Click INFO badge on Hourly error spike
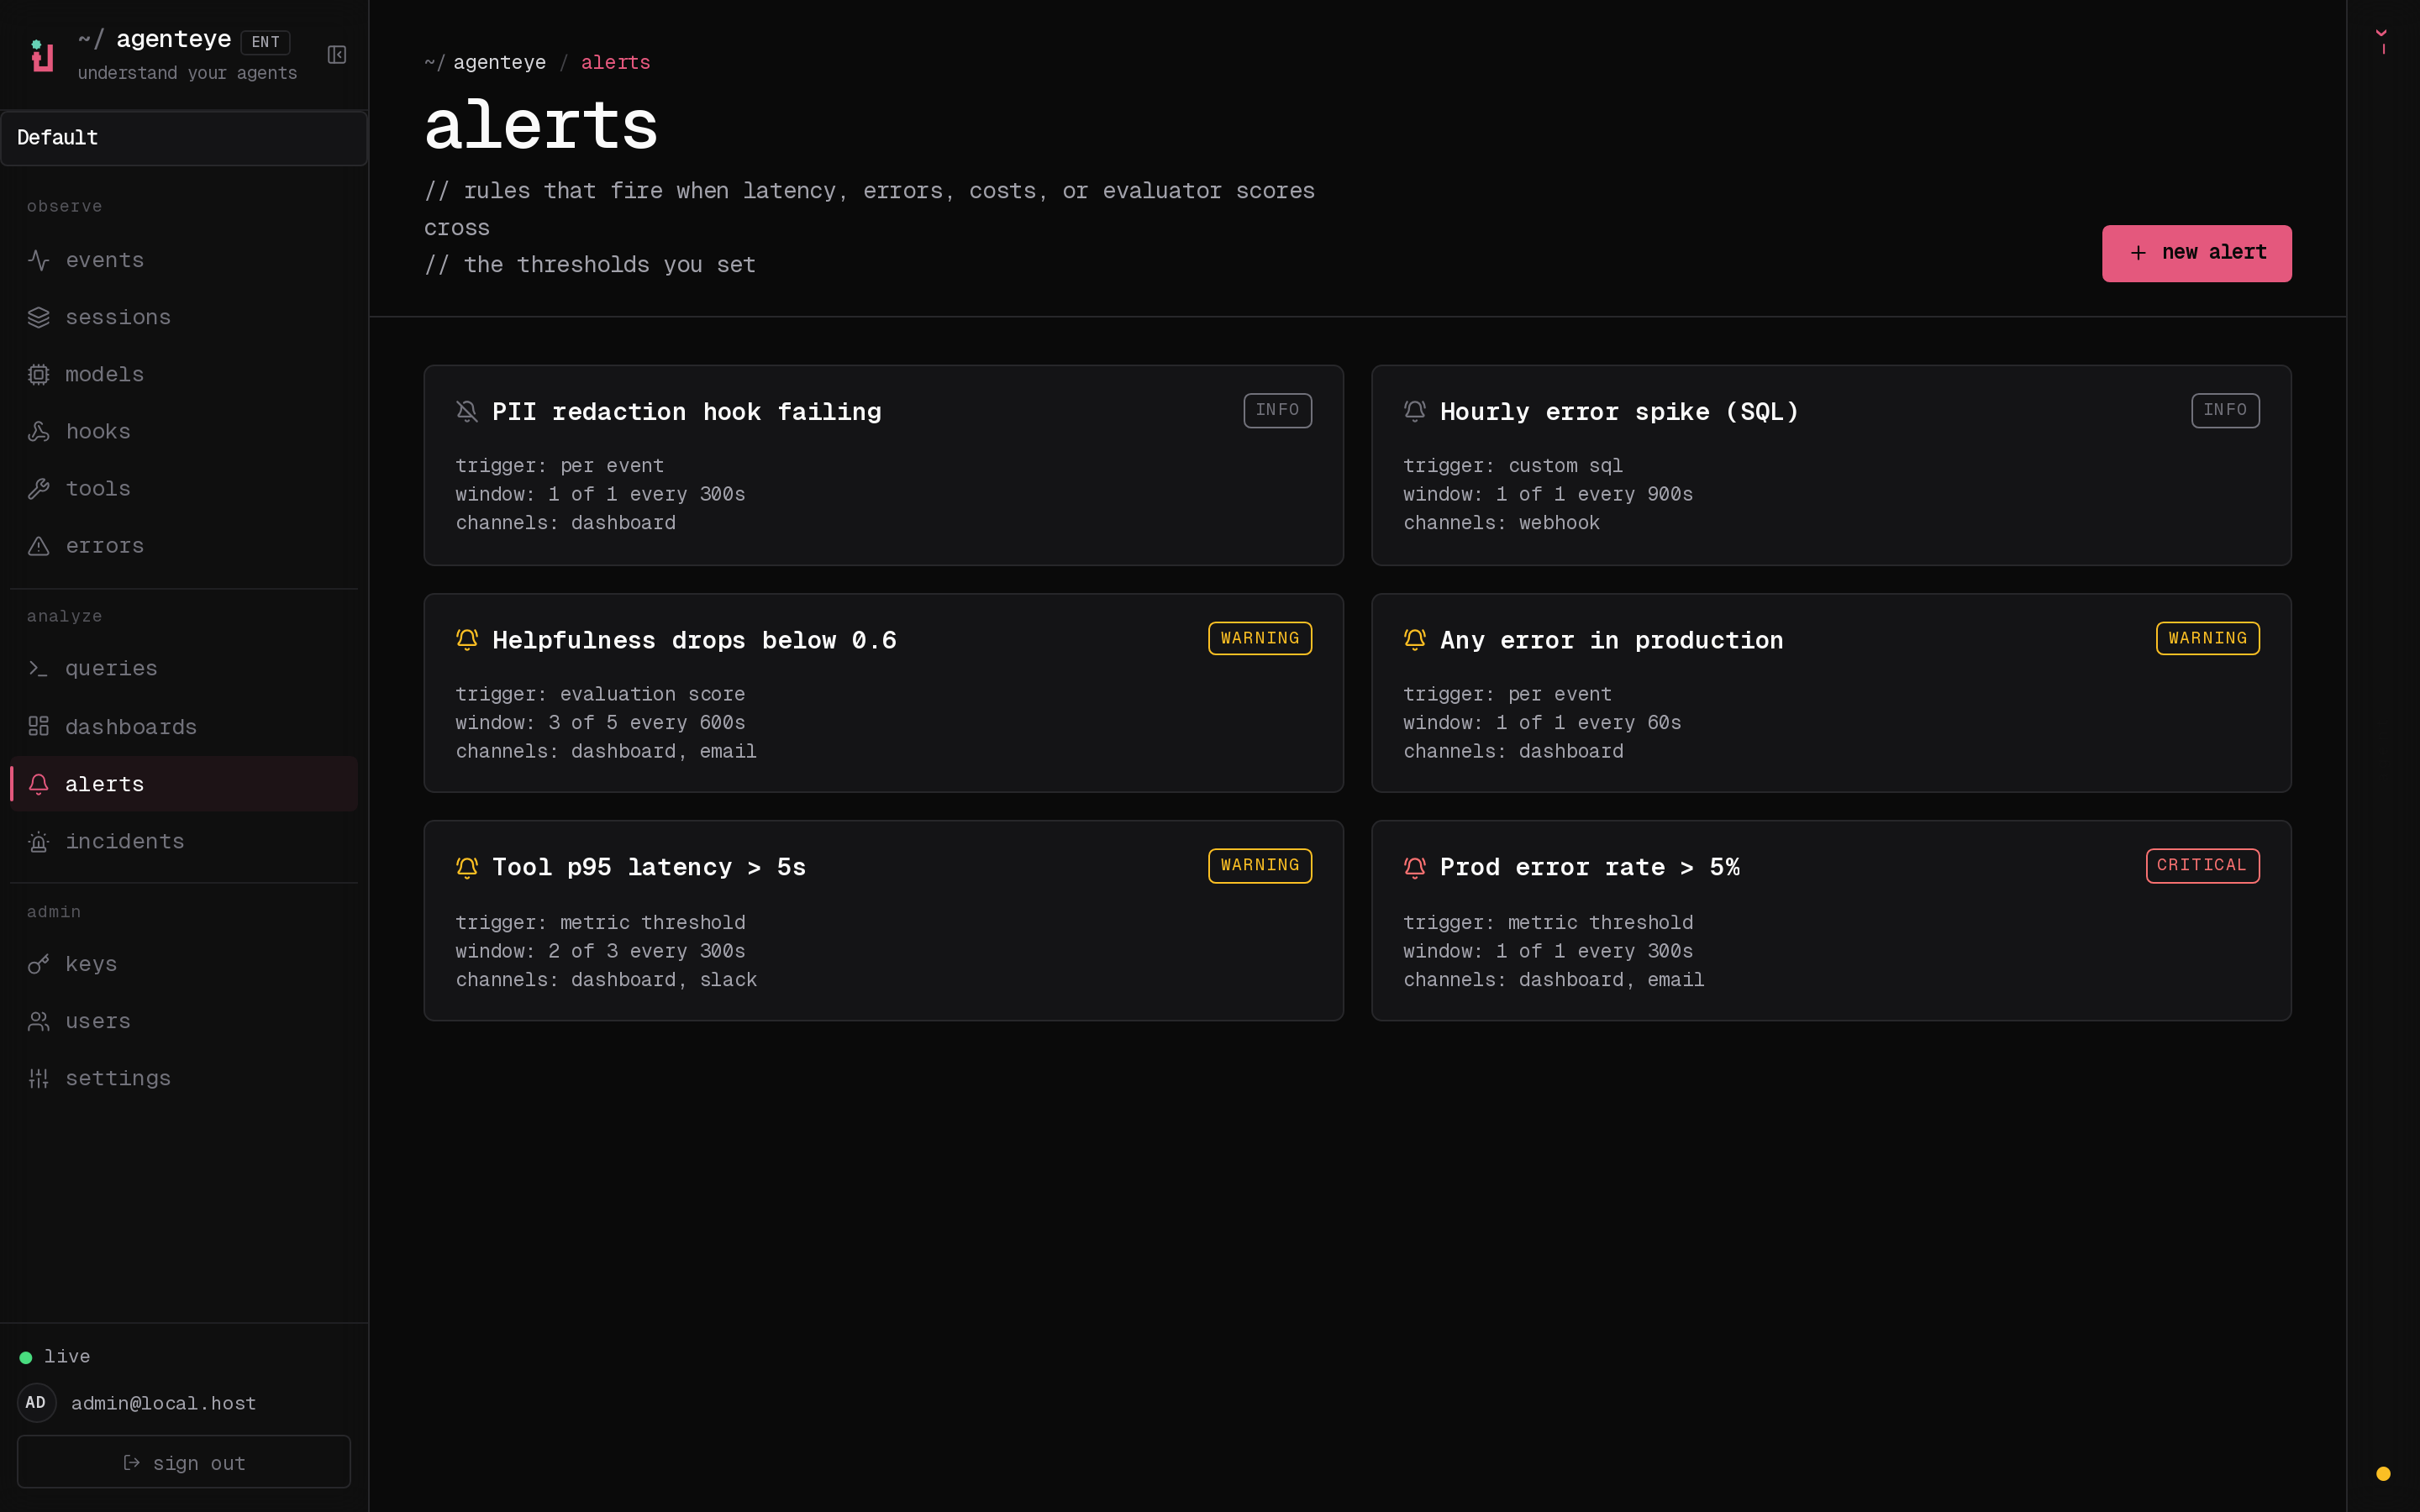This screenshot has height=1512, width=2420. [2225, 410]
